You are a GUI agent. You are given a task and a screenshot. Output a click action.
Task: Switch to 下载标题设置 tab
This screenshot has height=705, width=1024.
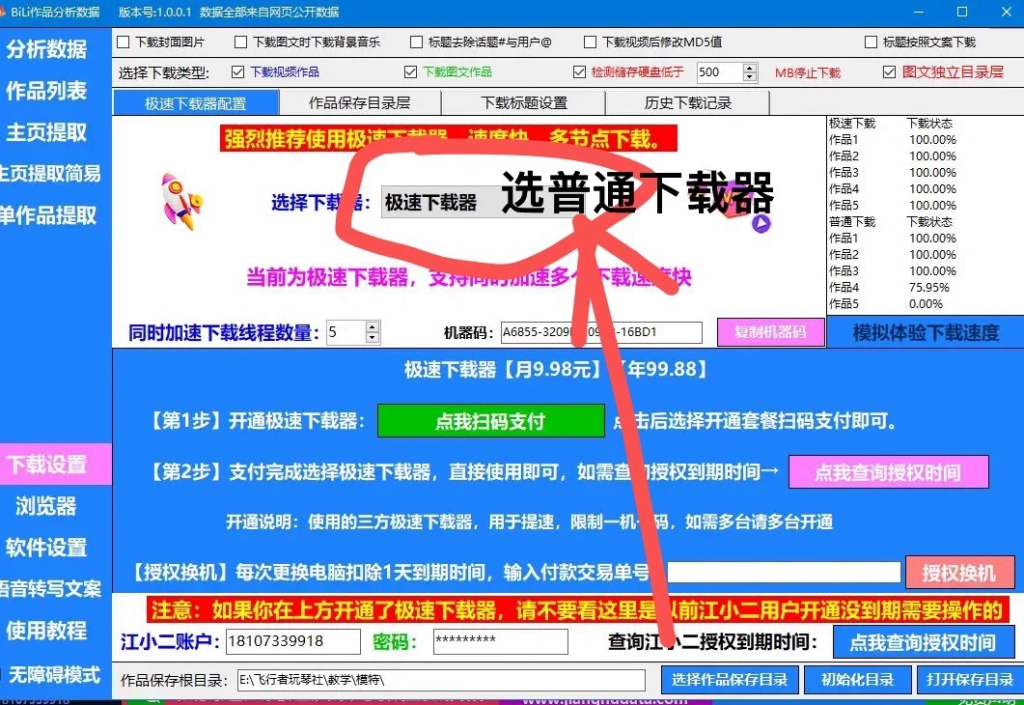tap(524, 103)
